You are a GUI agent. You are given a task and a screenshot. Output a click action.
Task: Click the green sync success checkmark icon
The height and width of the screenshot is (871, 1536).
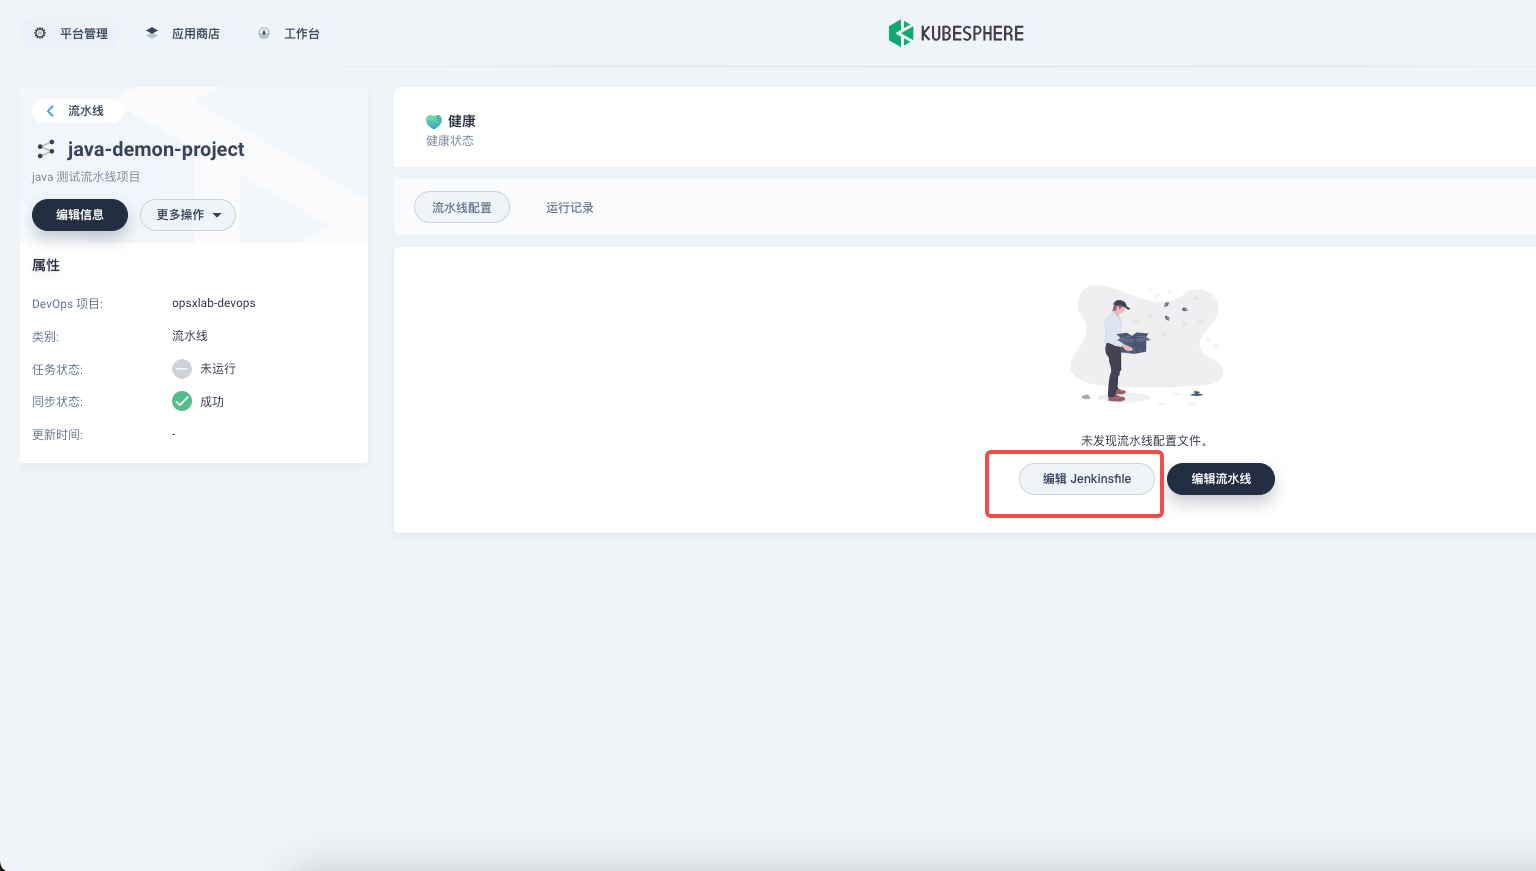coord(182,401)
